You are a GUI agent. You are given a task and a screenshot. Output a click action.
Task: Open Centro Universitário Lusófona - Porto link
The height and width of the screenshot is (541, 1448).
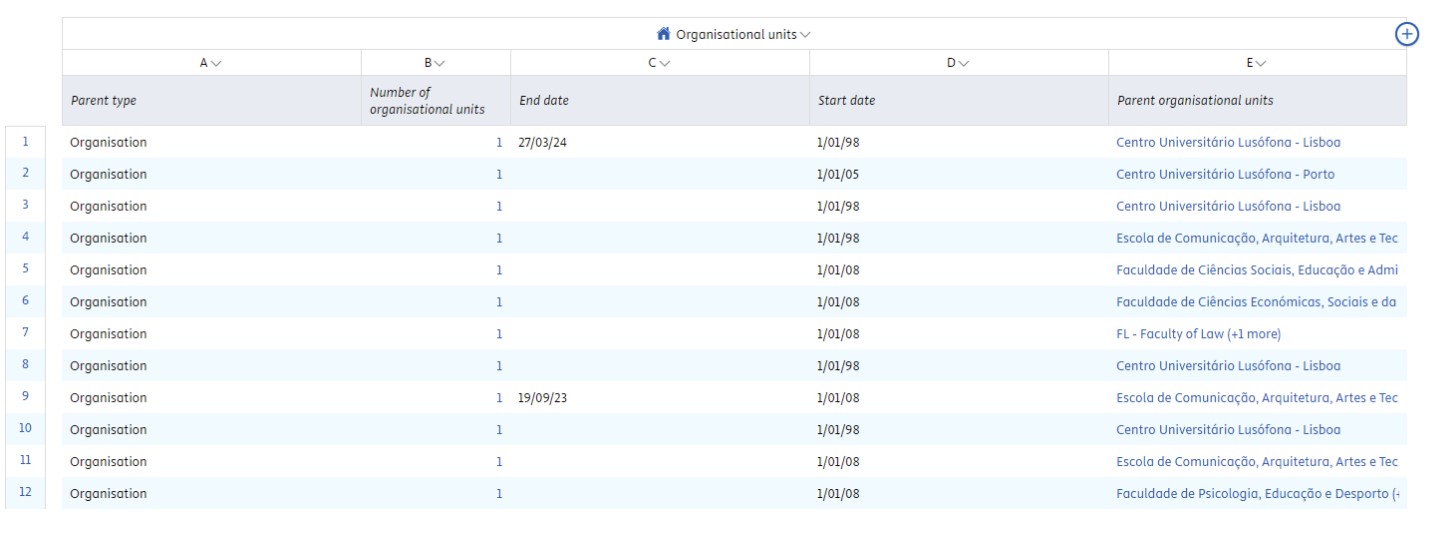(1225, 174)
